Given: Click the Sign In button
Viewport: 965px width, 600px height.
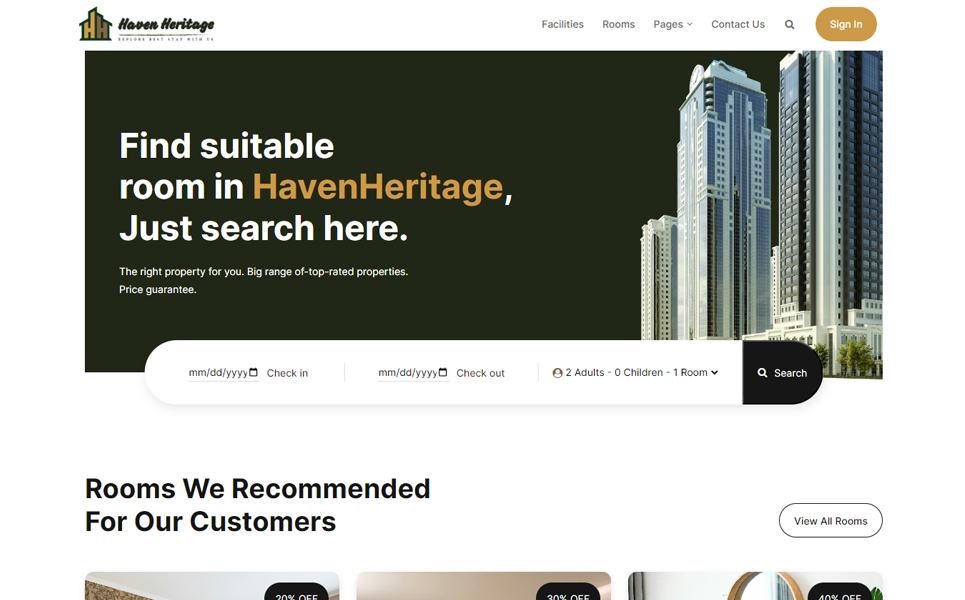Looking at the screenshot, I should point(846,25).
